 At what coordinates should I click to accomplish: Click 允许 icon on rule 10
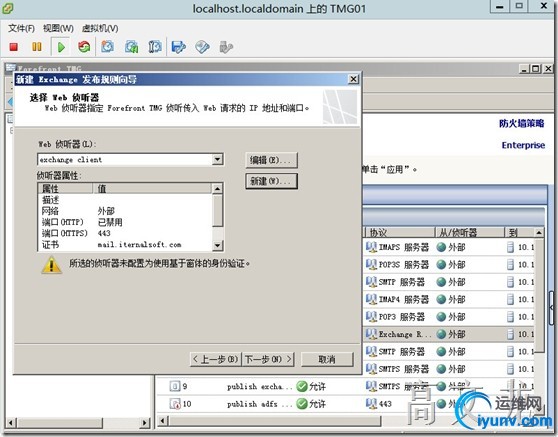[x=301, y=404]
